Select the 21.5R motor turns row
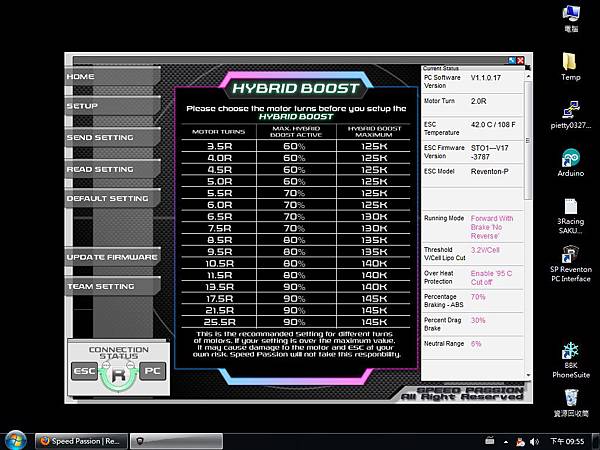 [296, 310]
